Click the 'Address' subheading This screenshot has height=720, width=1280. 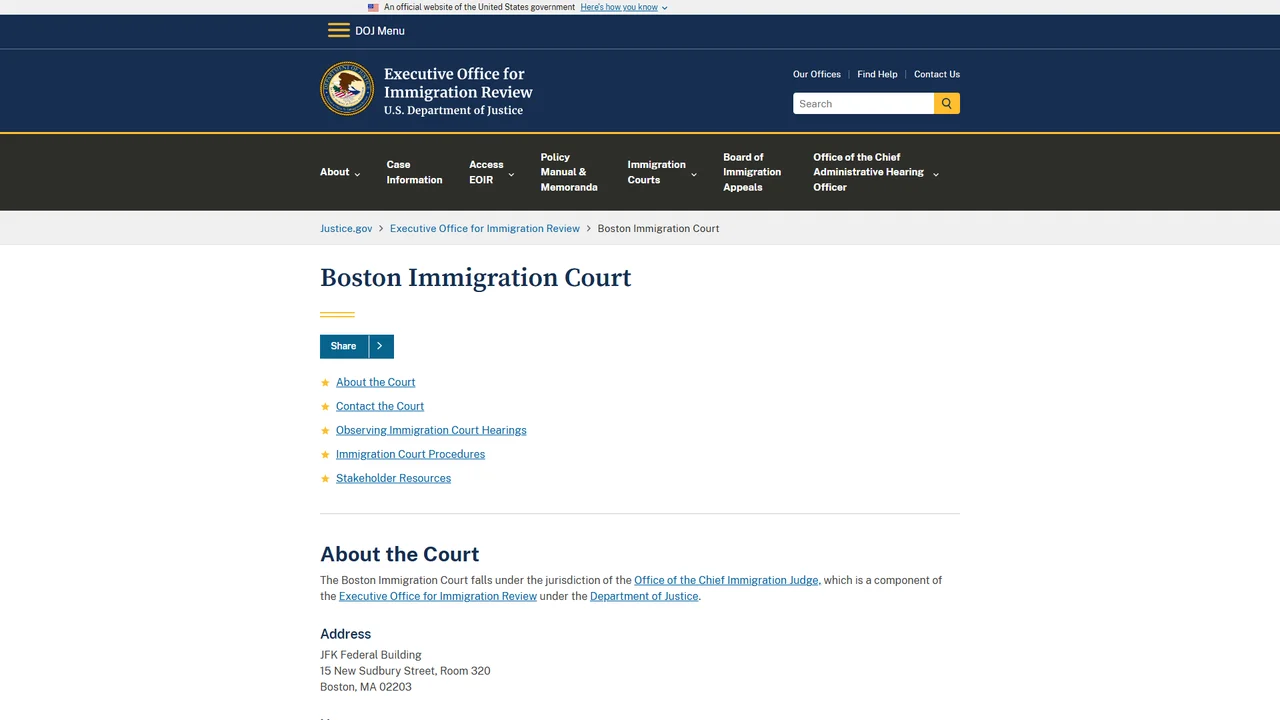pos(345,634)
